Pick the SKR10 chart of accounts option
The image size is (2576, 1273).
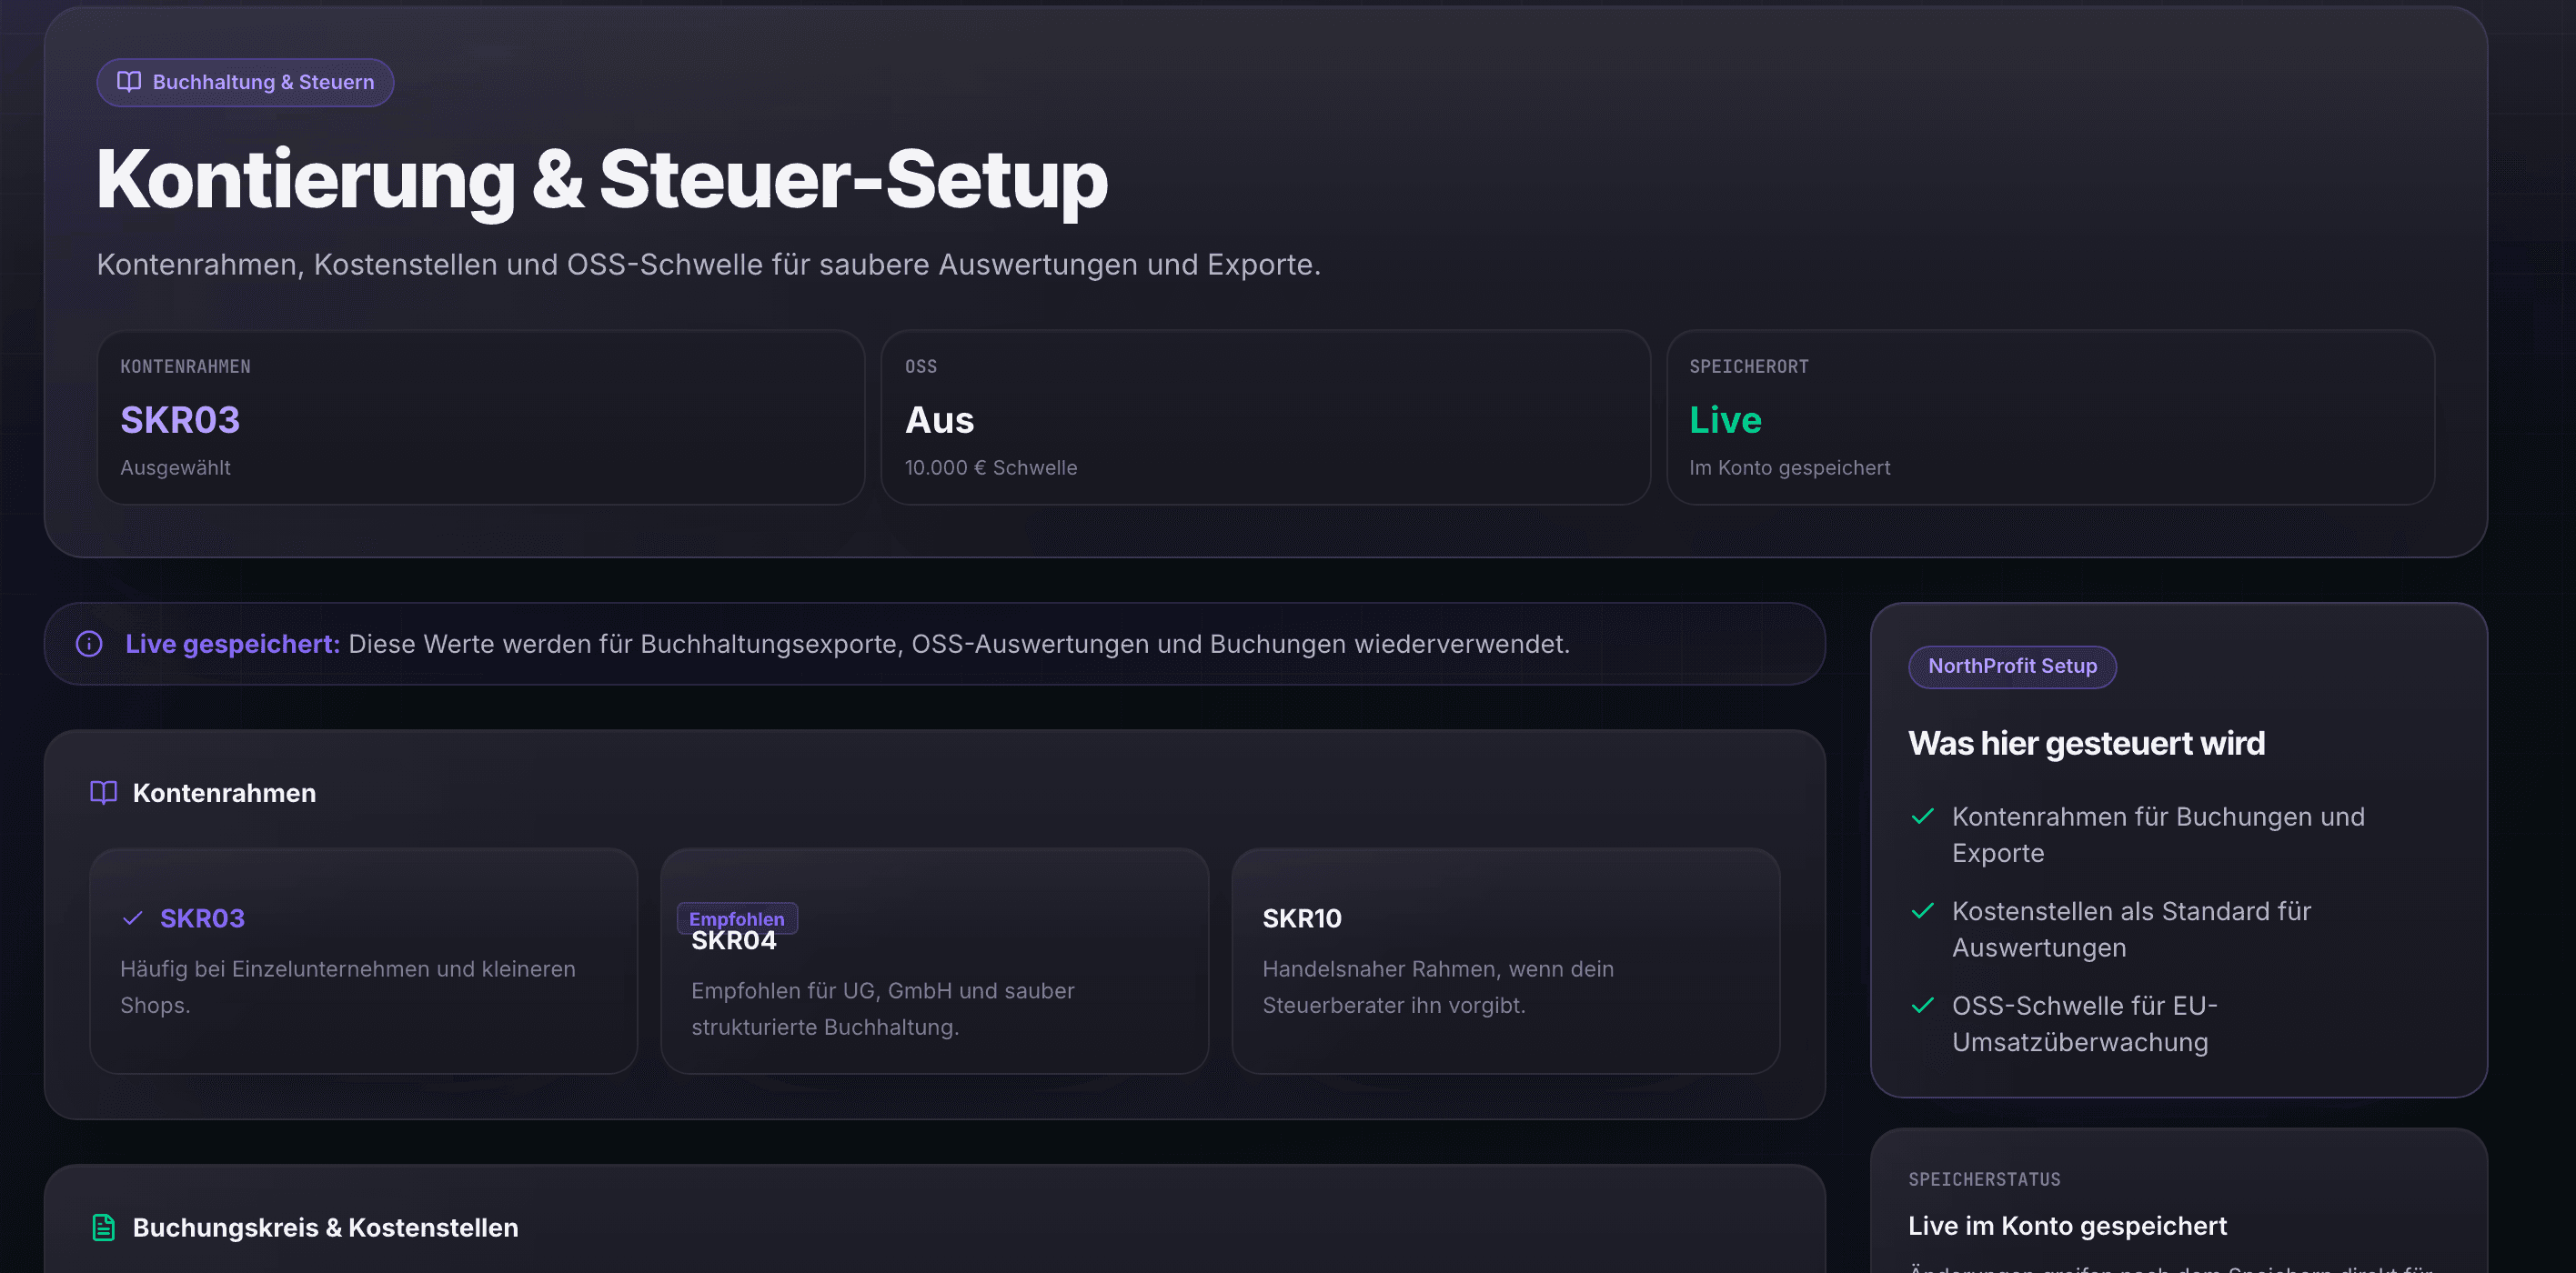[x=1506, y=961]
